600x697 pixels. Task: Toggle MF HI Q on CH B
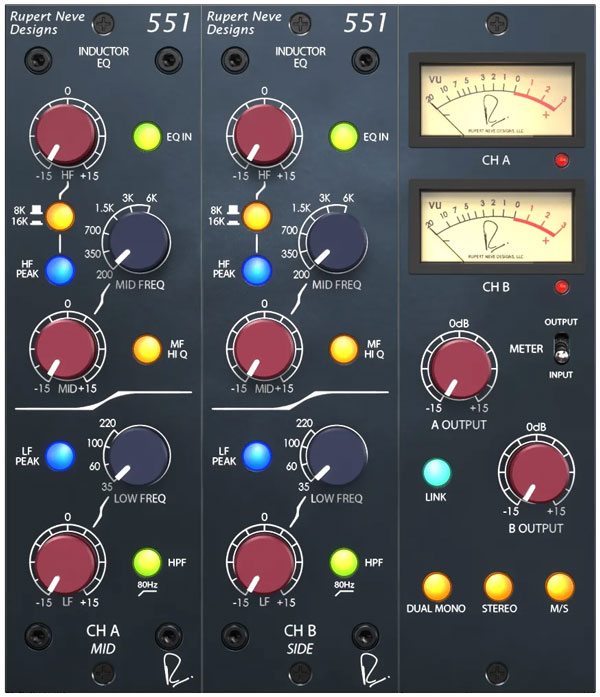344,349
